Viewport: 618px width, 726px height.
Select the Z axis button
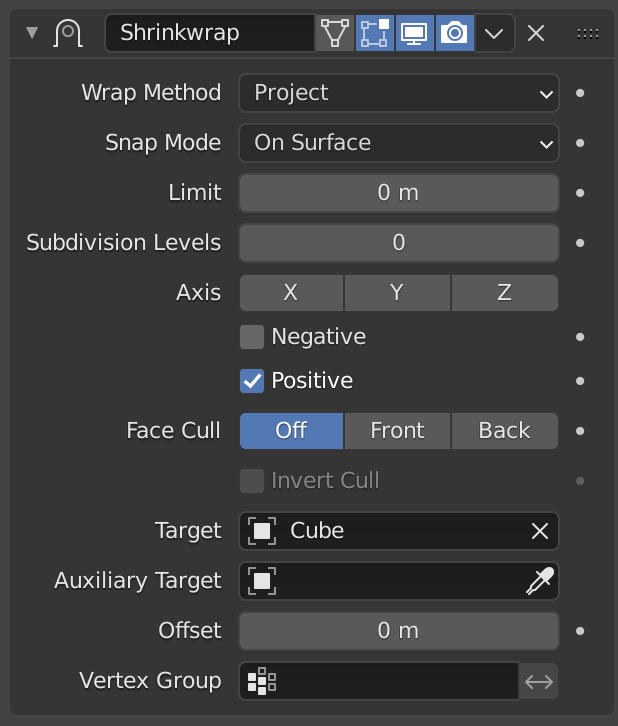[x=504, y=293]
